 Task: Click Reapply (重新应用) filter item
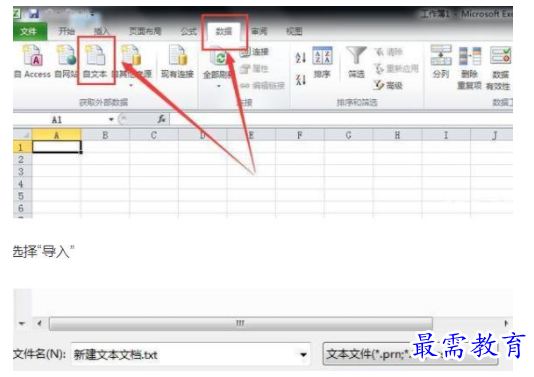coord(396,69)
